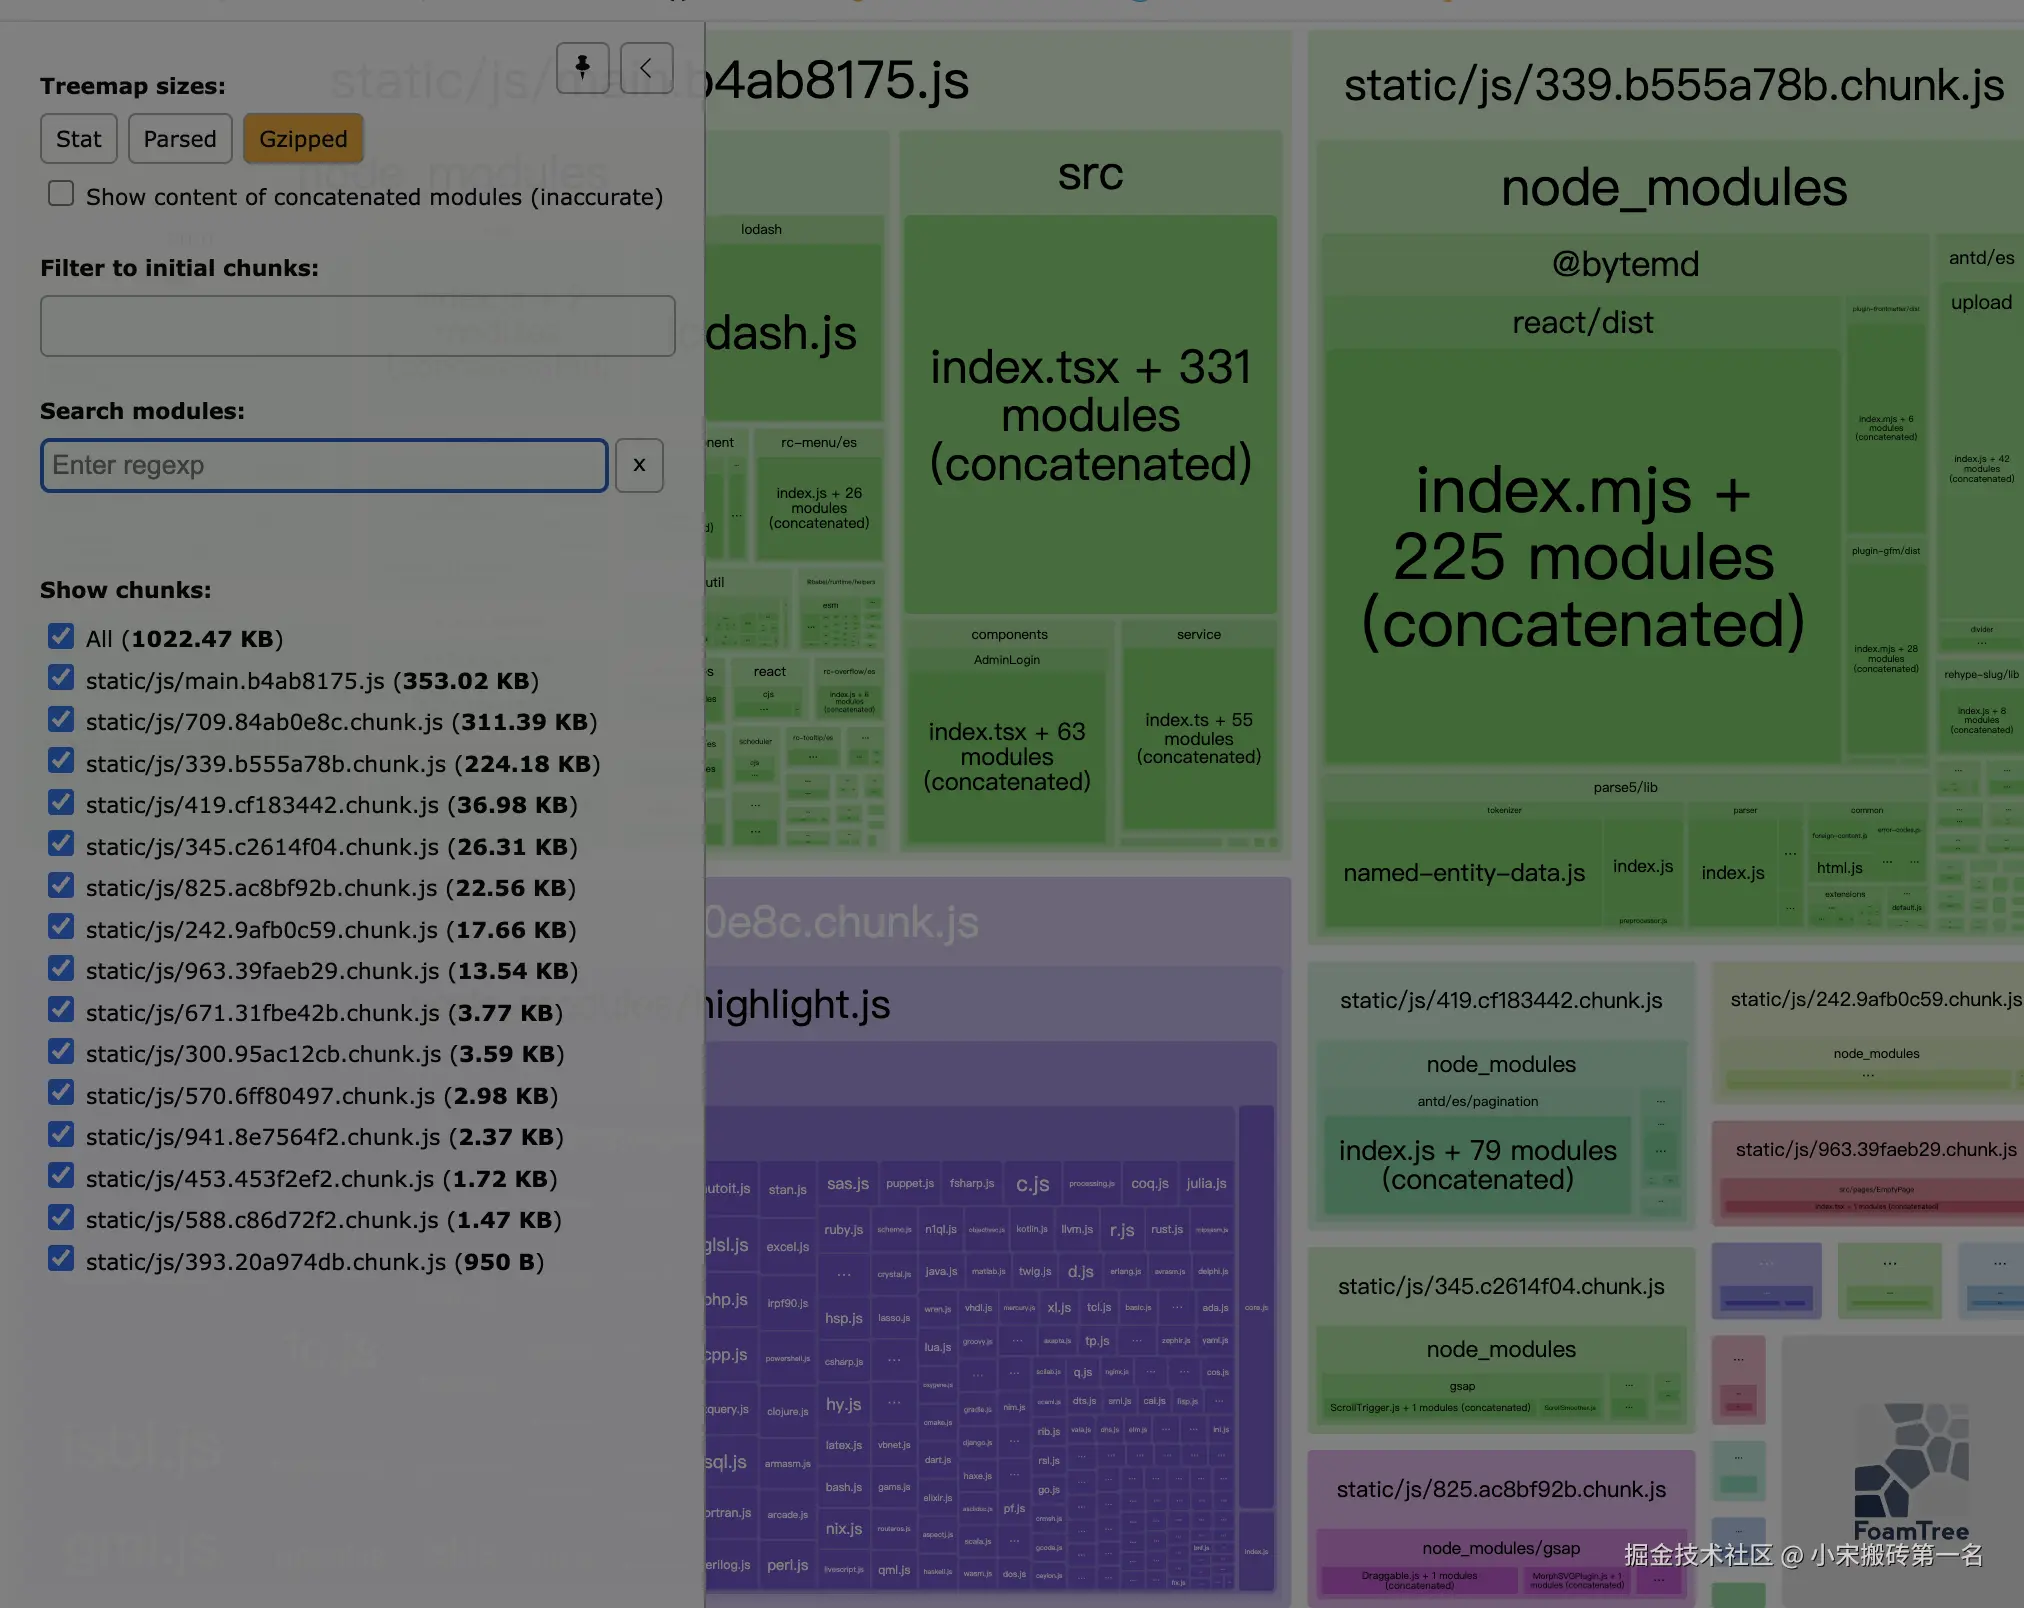Select named-entity-data.js treemap cell
This screenshot has height=1608, width=2024.
[1463, 873]
